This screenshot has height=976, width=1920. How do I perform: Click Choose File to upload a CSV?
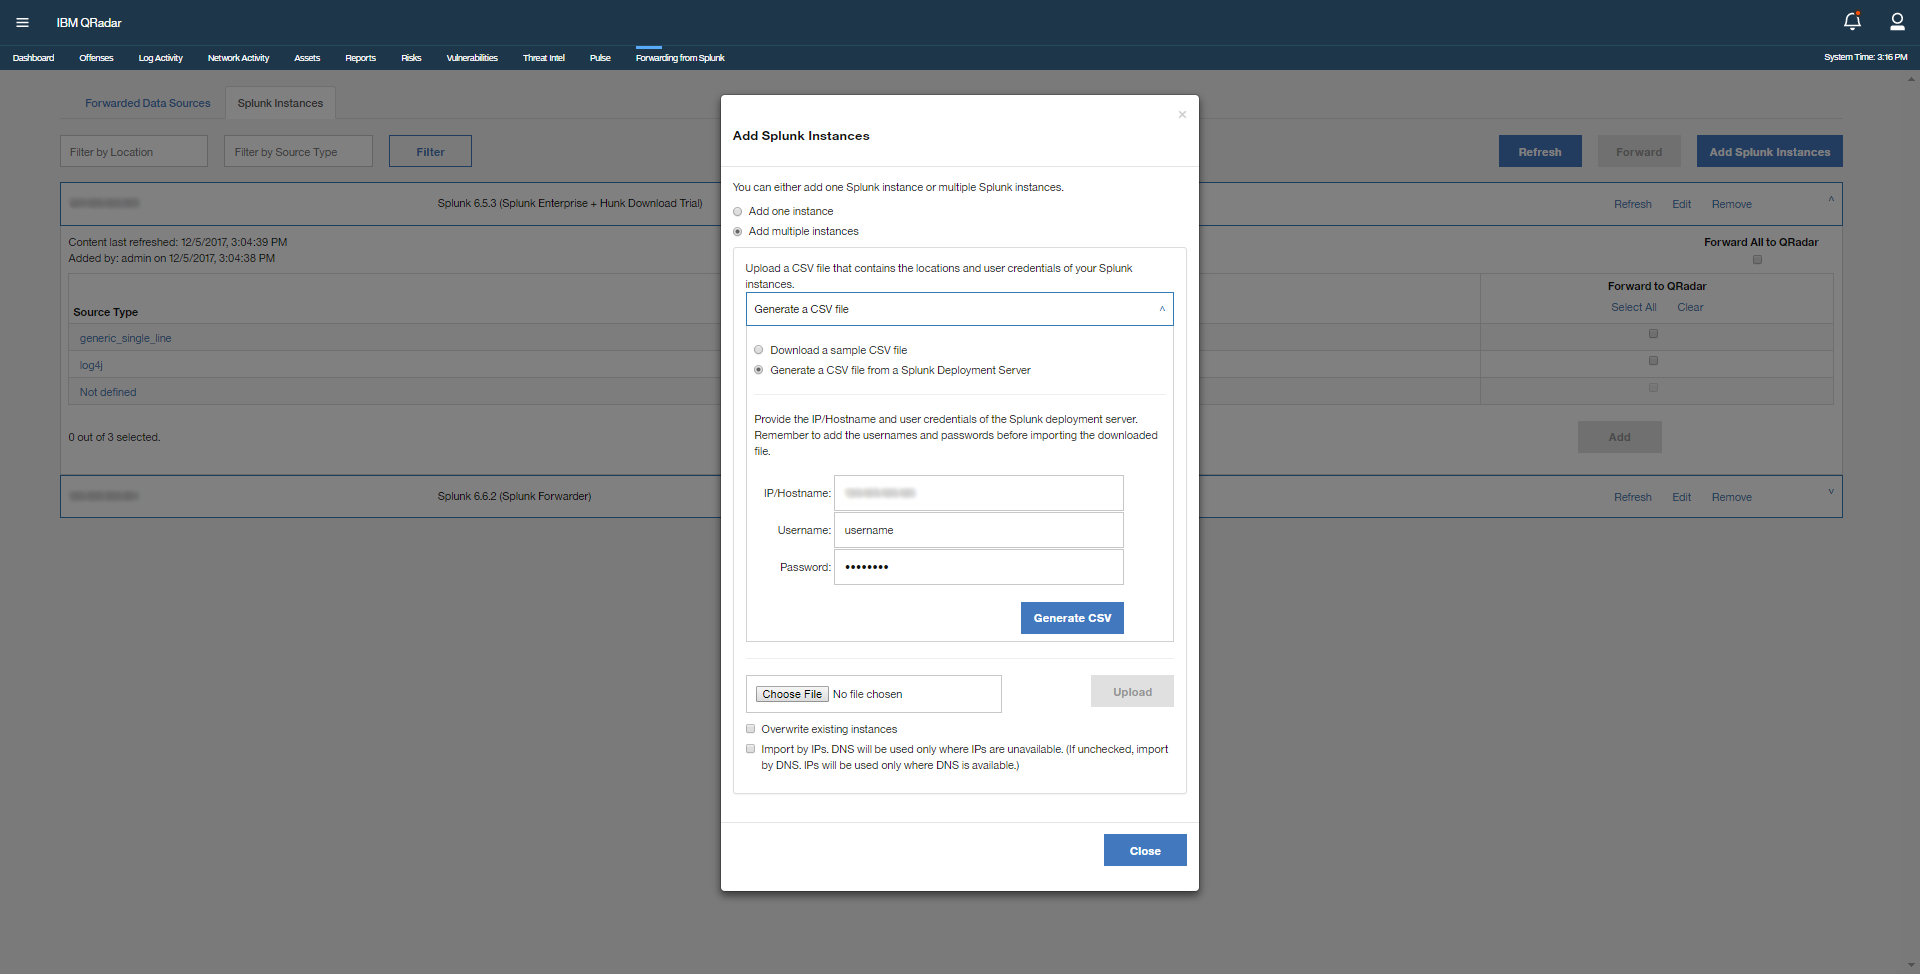(791, 694)
